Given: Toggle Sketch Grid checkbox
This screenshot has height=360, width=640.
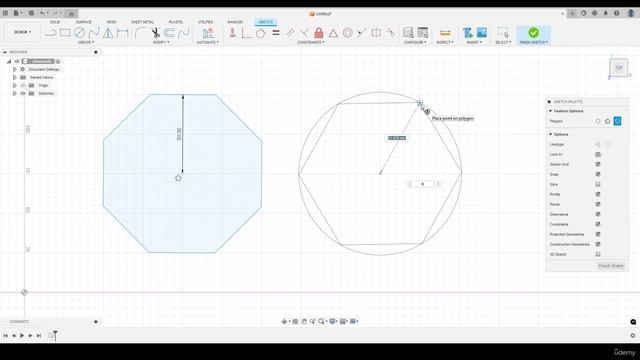Looking at the screenshot, I should tap(598, 164).
